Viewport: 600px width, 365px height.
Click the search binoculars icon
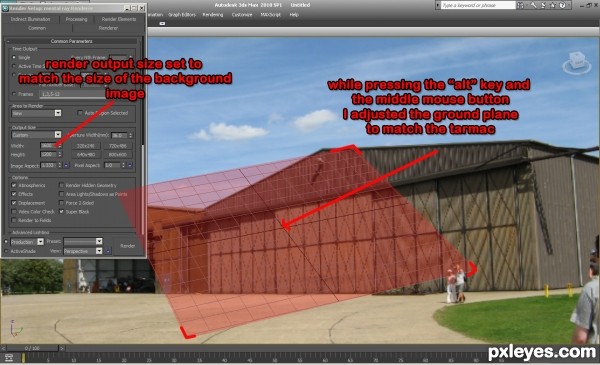pyautogui.click(x=520, y=5)
